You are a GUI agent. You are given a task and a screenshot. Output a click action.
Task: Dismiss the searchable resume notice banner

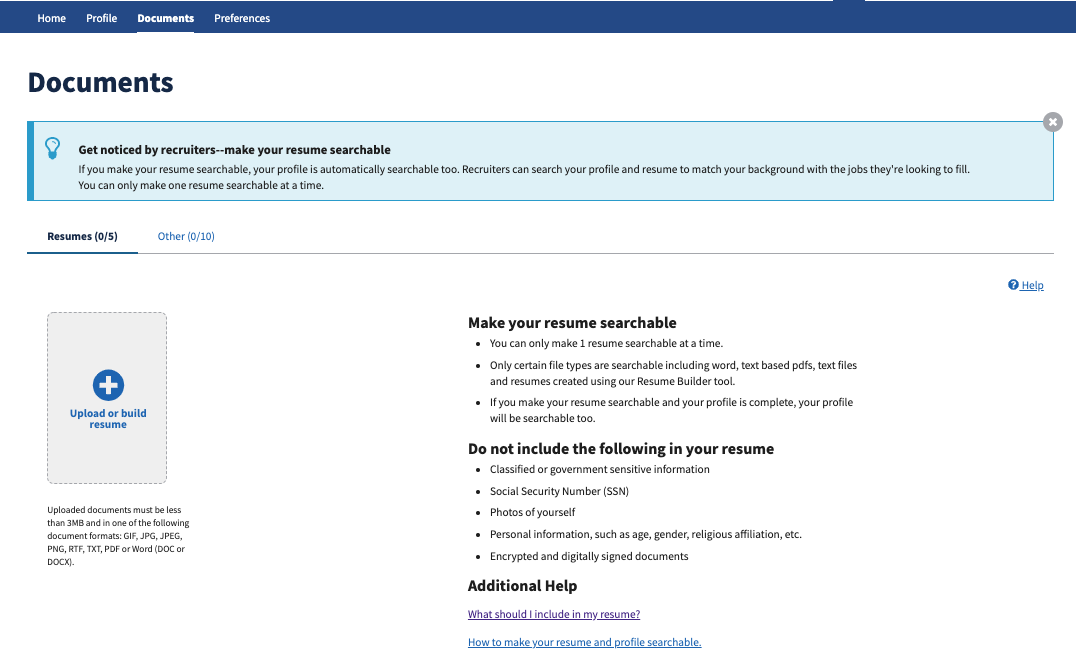1053,122
